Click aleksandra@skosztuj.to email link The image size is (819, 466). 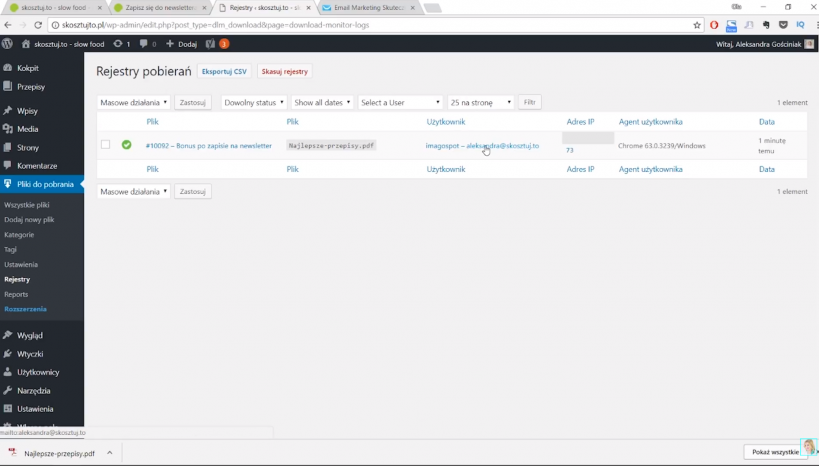click(x=502, y=146)
